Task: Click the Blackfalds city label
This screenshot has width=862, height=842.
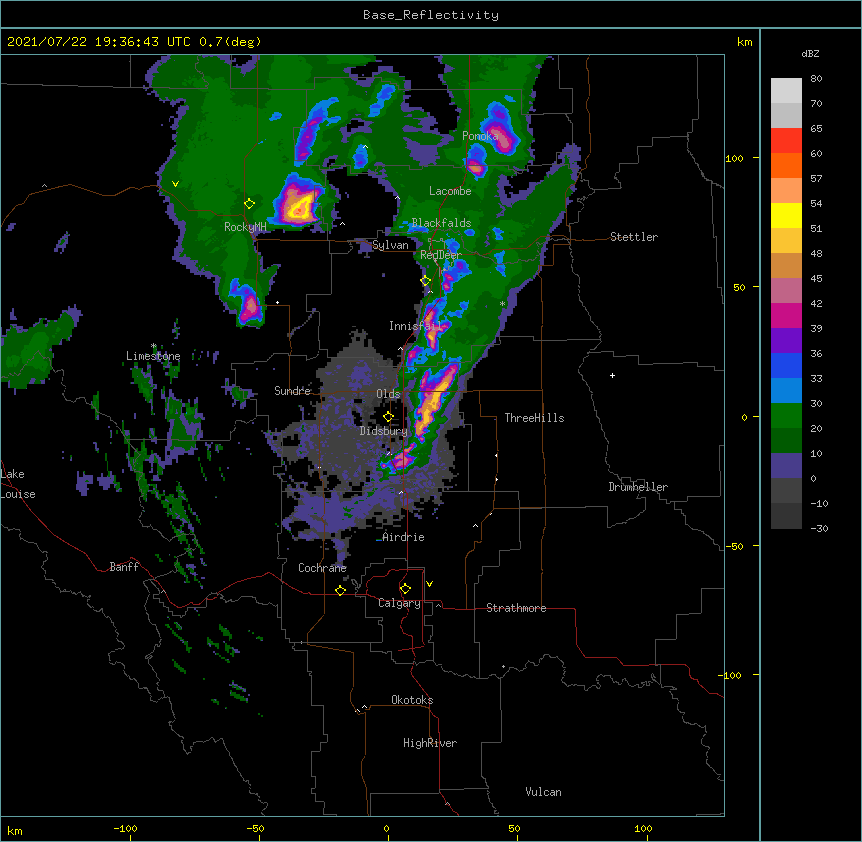Action: 441,223
